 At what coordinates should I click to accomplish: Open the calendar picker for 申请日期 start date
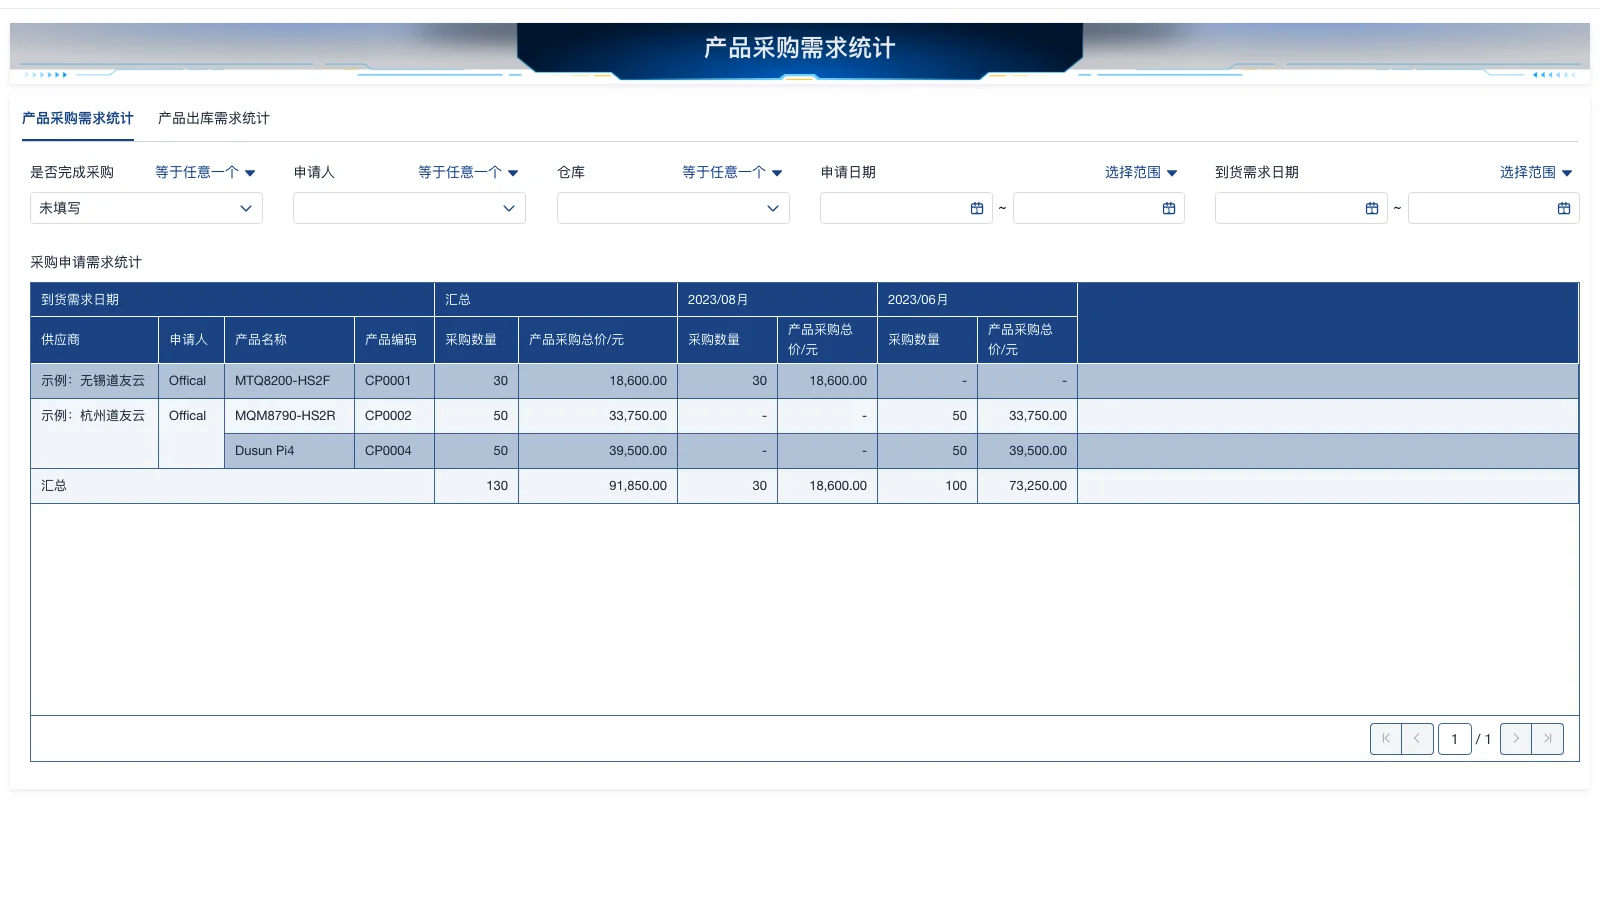click(977, 208)
